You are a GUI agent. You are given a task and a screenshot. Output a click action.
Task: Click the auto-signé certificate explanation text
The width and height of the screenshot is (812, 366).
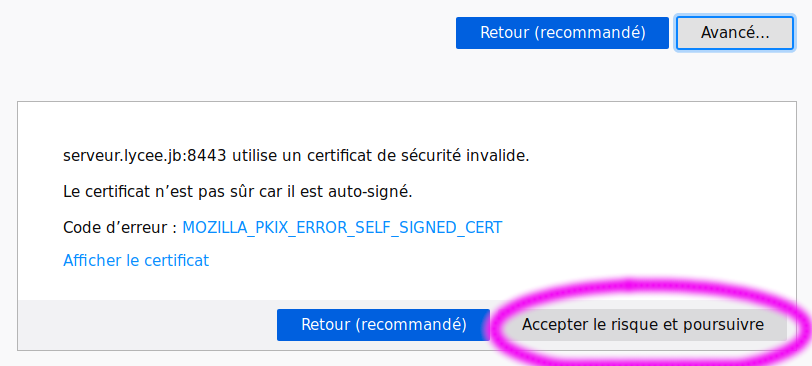point(238,192)
